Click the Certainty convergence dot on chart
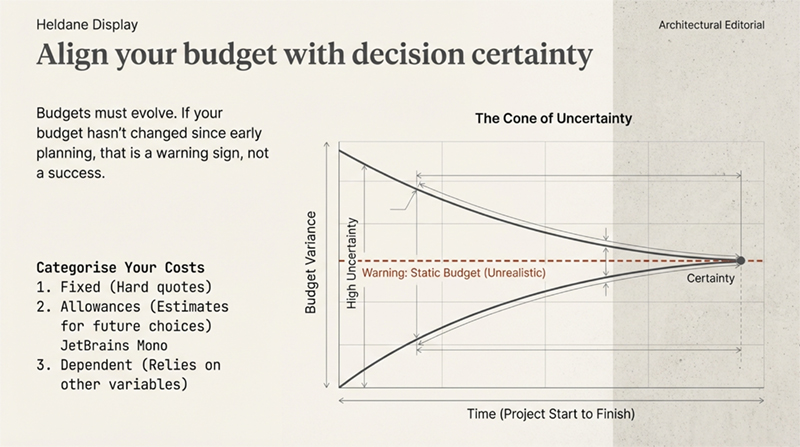The image size is (800, 447). (x=740, y=260)
